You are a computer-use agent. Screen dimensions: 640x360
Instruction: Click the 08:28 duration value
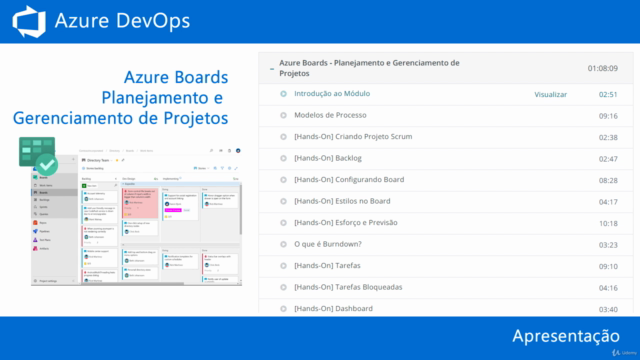(608, 180)
